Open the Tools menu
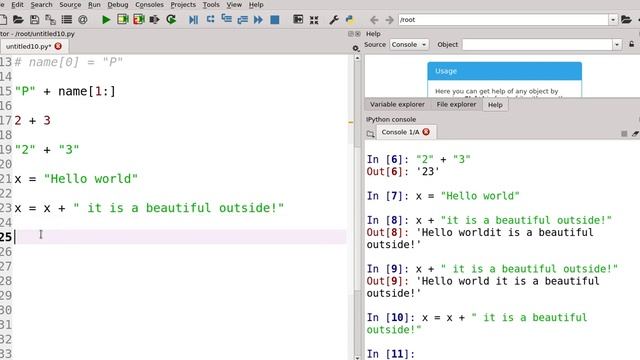640x360 pixels. click(211, 4)
